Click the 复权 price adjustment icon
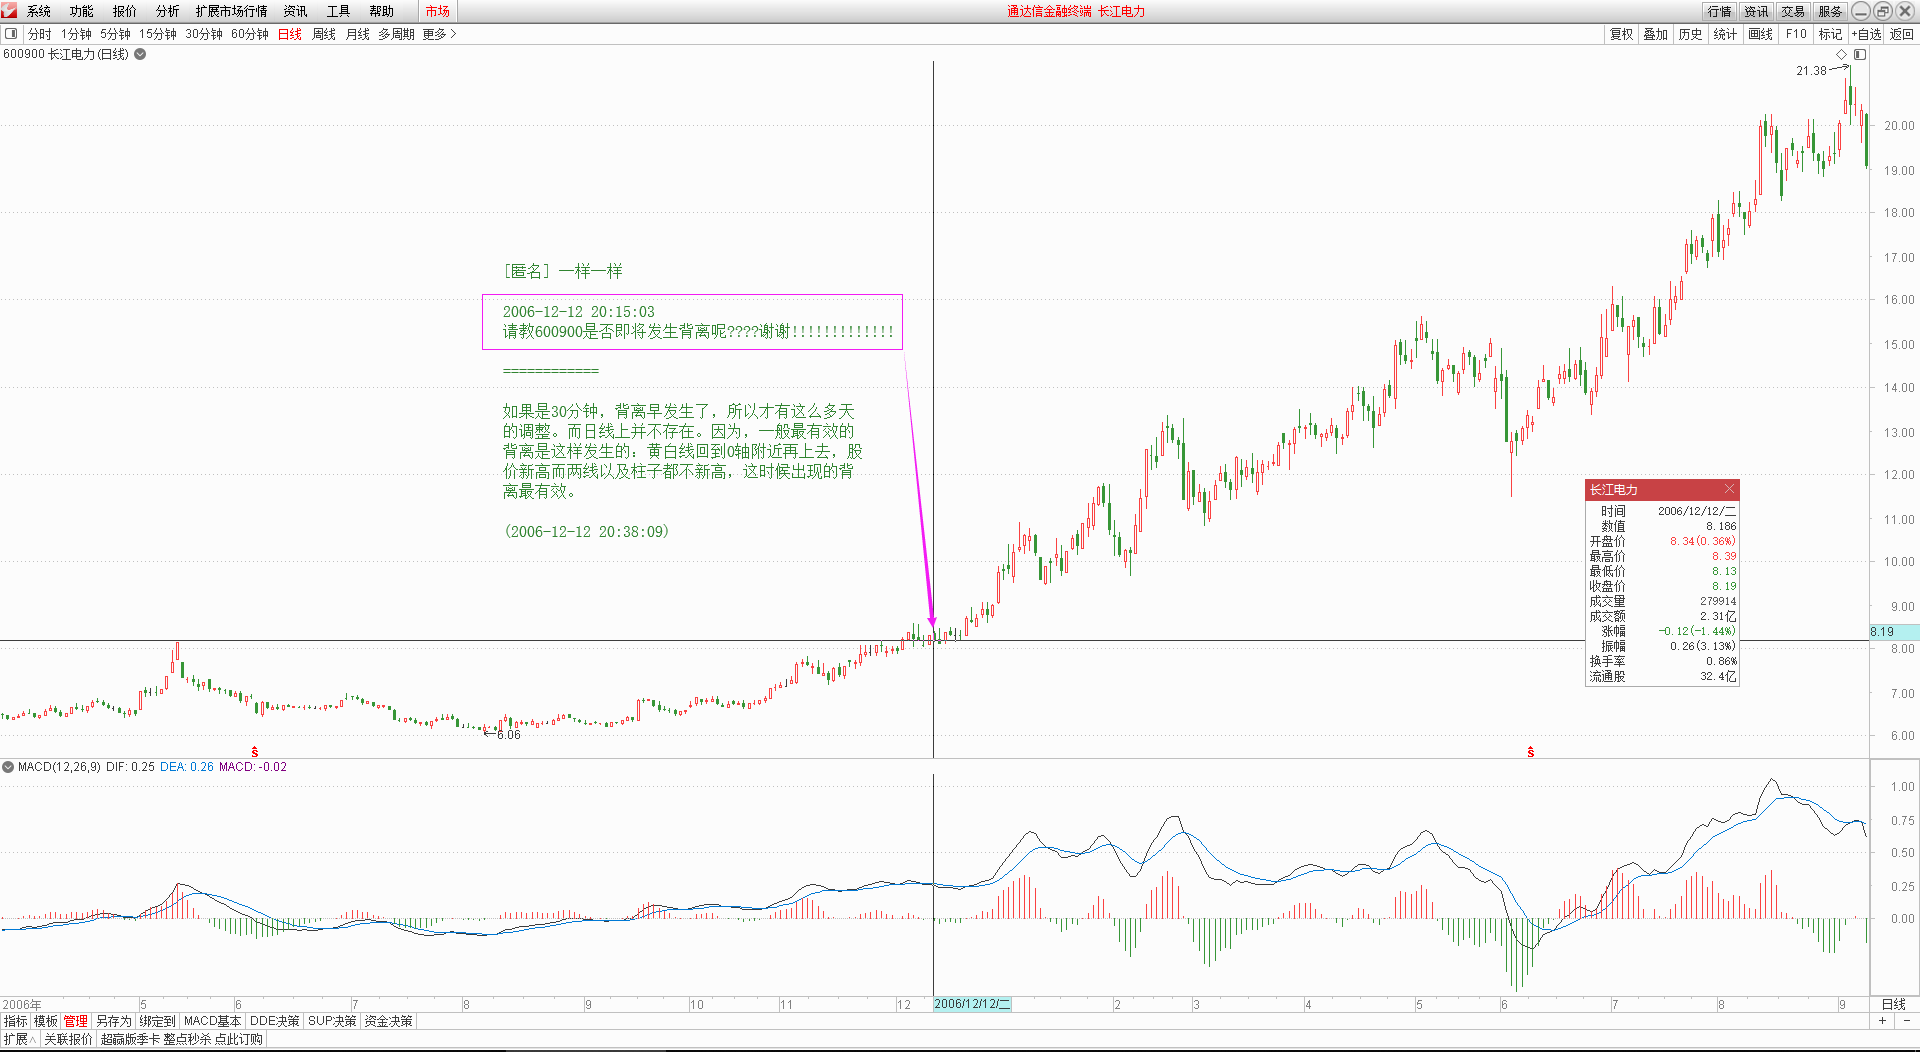The image size is (1920, 1052). click(1620, 33)
